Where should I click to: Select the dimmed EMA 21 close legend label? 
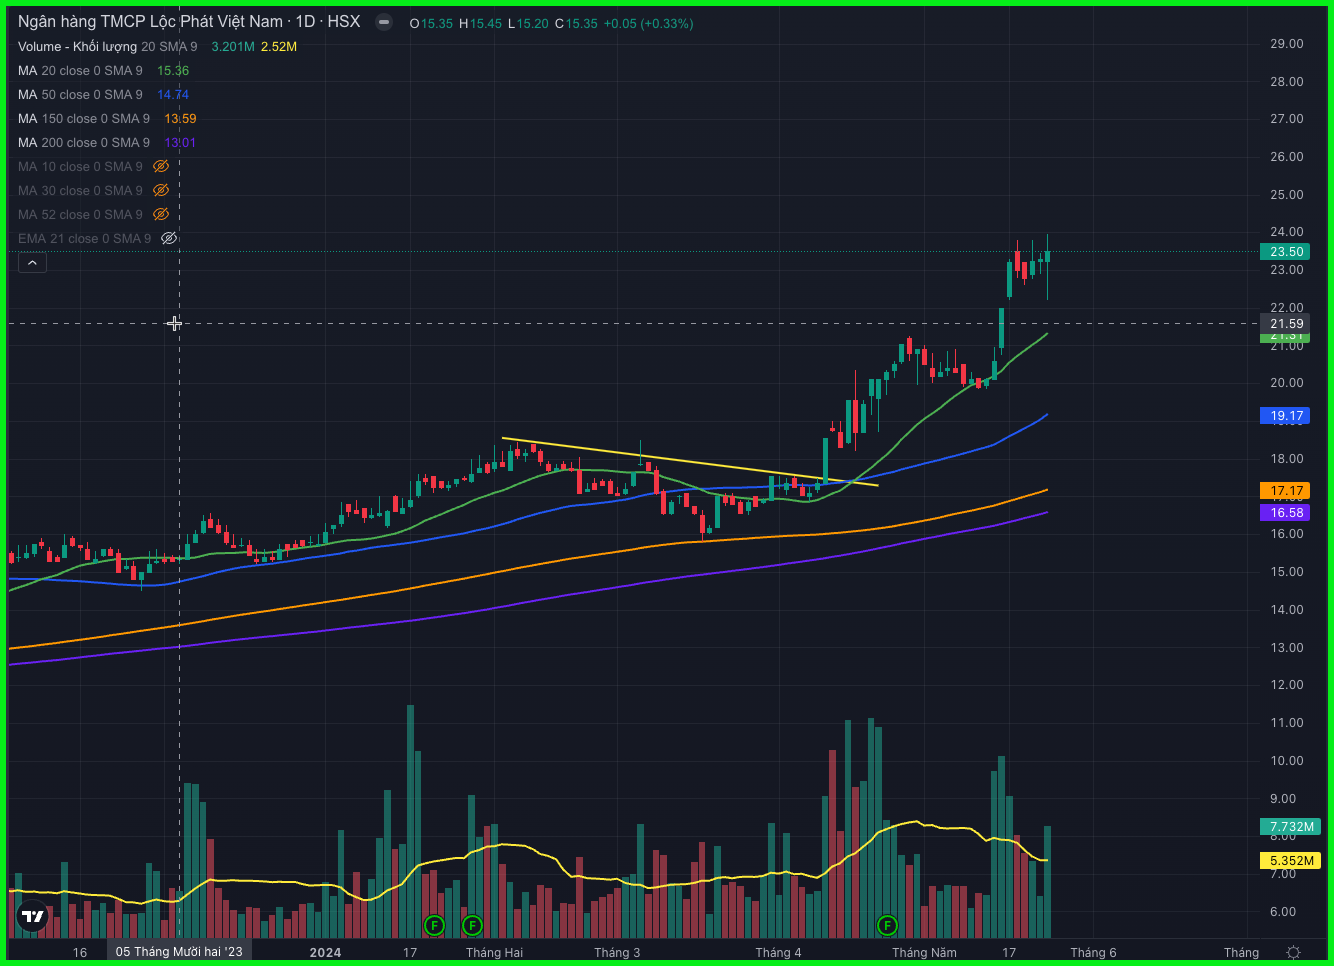click(84, 238)
